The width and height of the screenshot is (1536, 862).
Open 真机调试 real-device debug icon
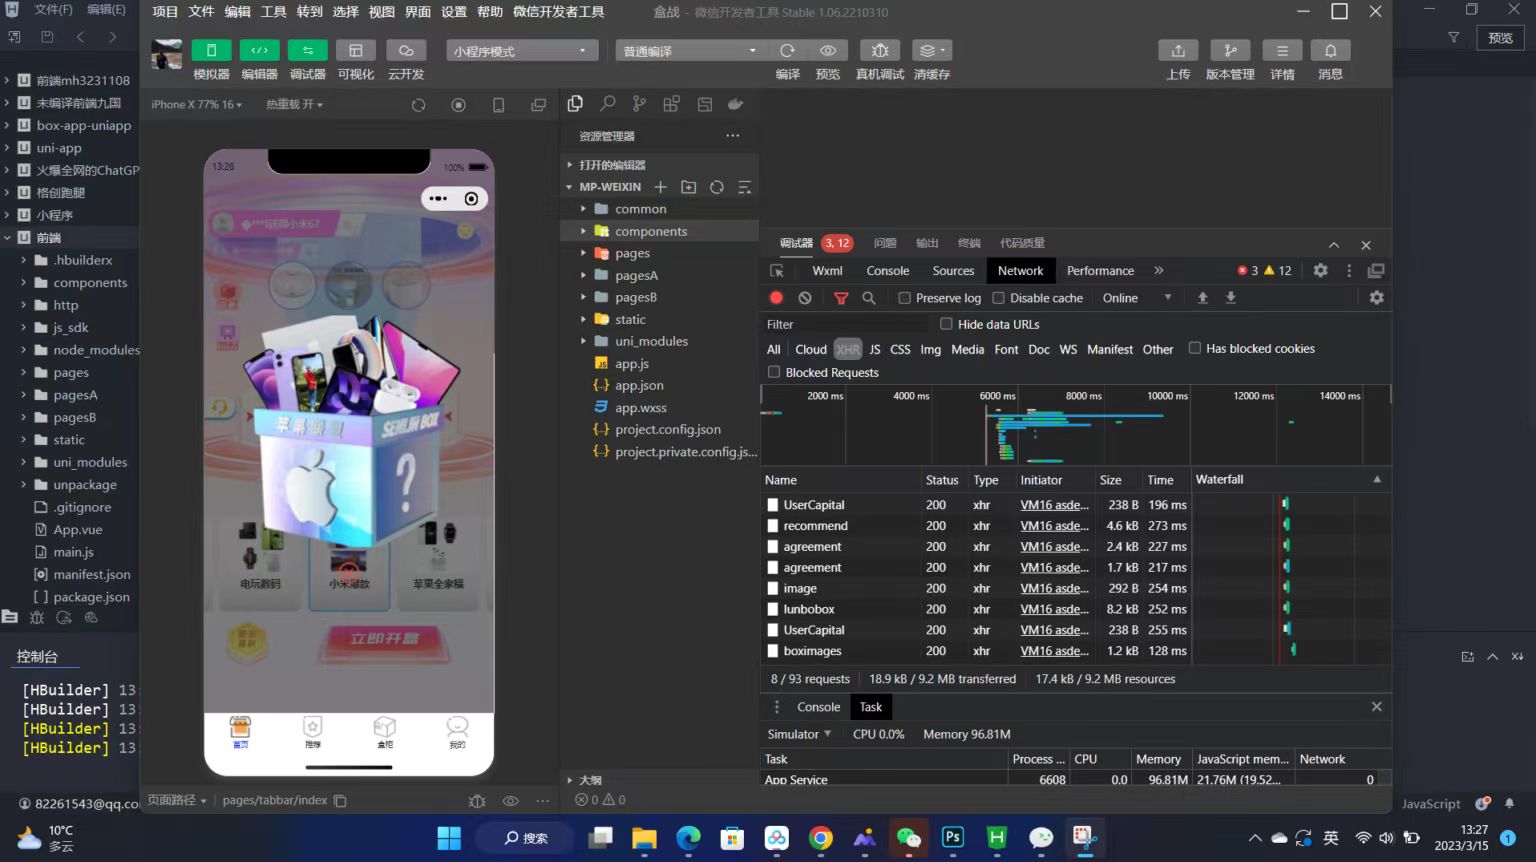click(x=879, y=51)
